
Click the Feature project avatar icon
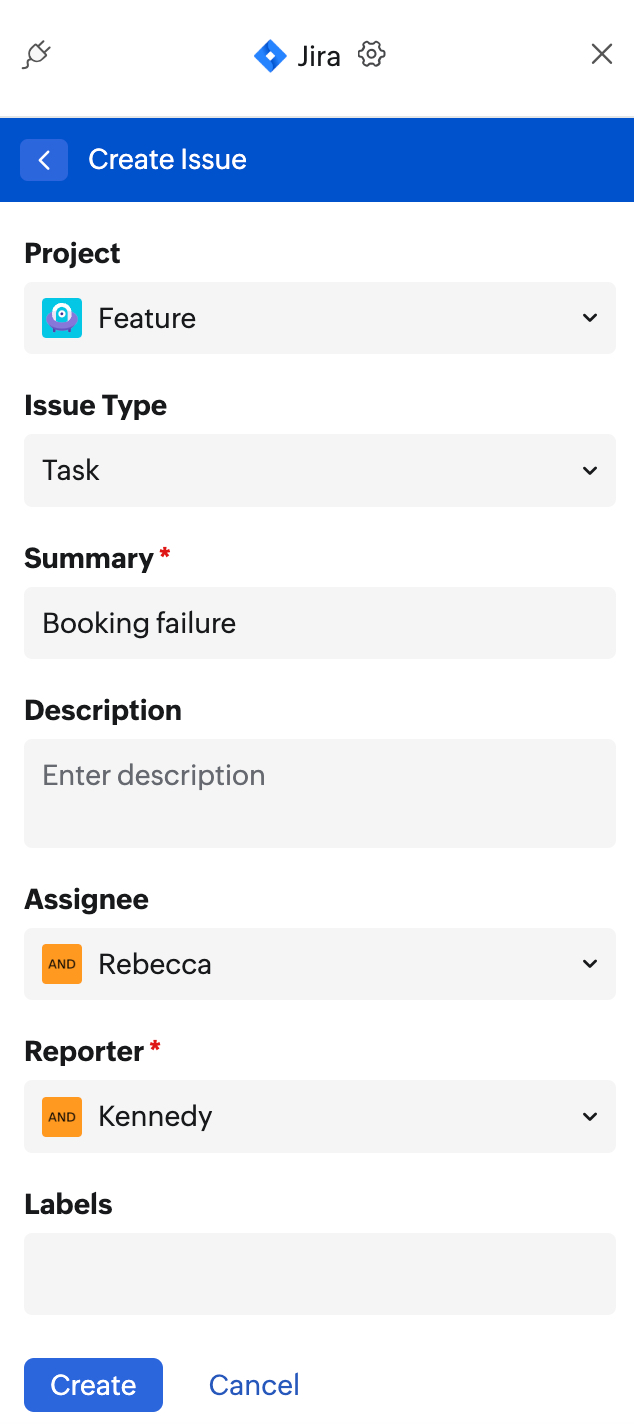pyautogui.click(x=61, y=317)
